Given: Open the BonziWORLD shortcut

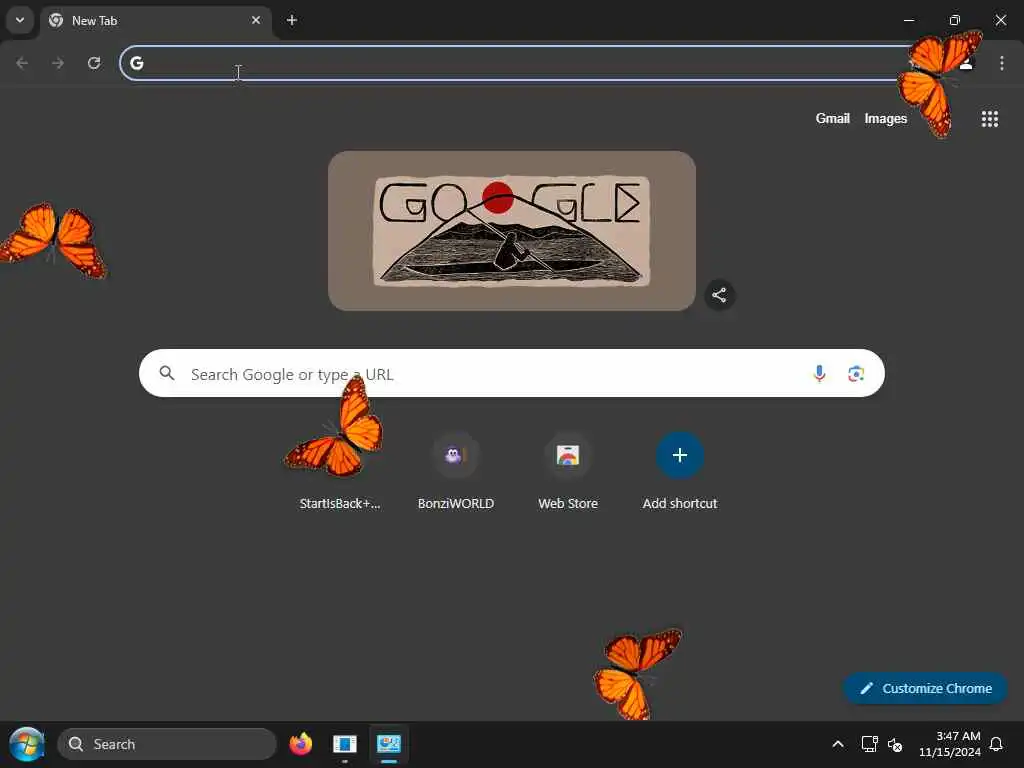Looking at the screenshot, I should pyautogui.click(x=455, y=470).
